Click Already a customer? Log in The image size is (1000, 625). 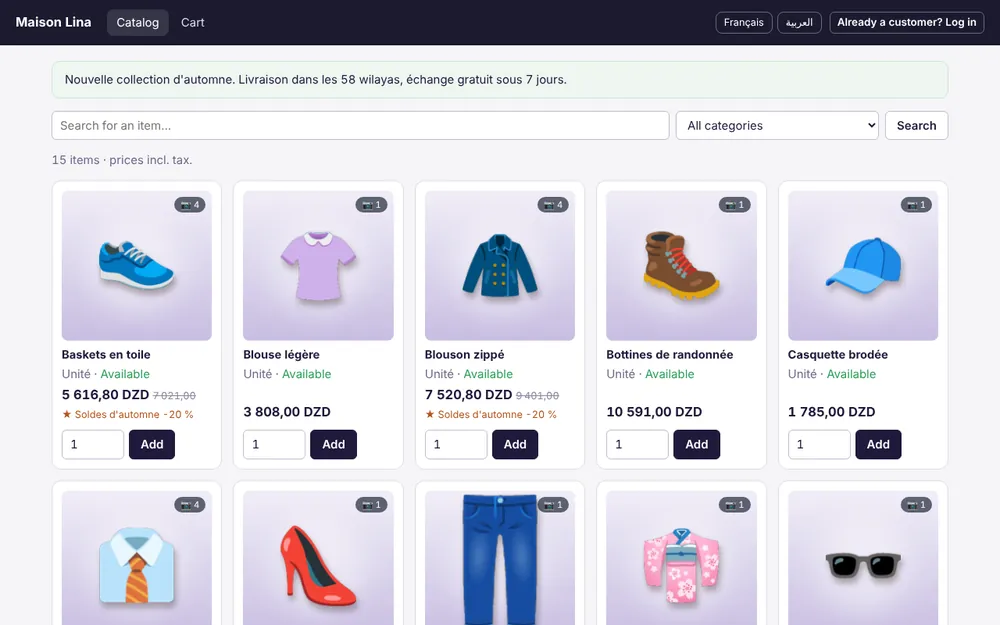pyautogui.click(x=906, y=22)
